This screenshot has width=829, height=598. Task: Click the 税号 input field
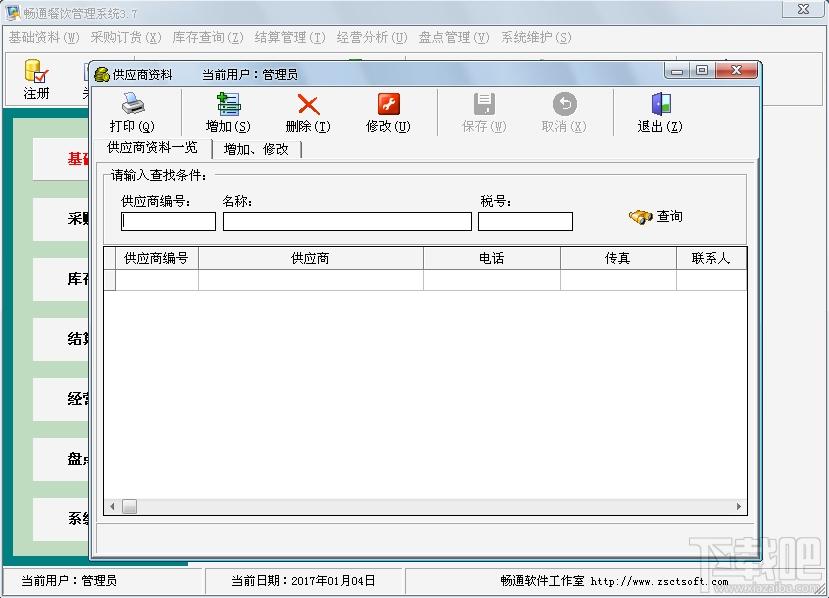tap(526, 222)
